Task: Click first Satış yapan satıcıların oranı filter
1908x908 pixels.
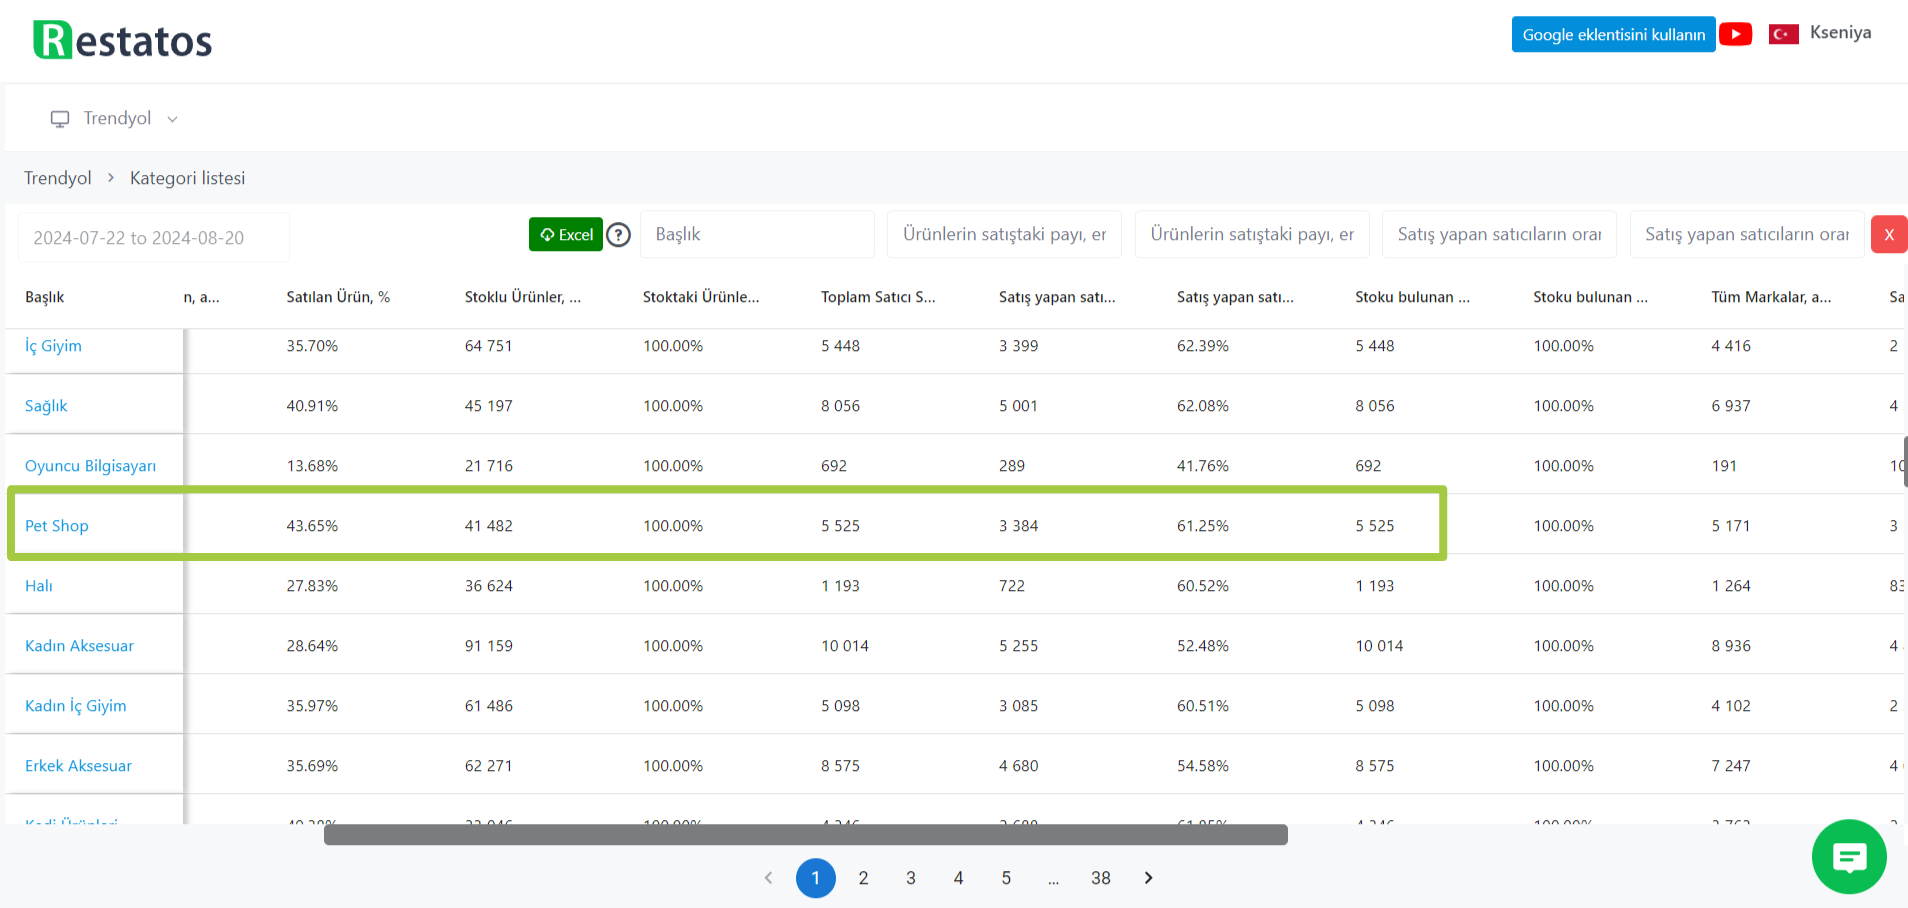Action: click(1499, 234)
